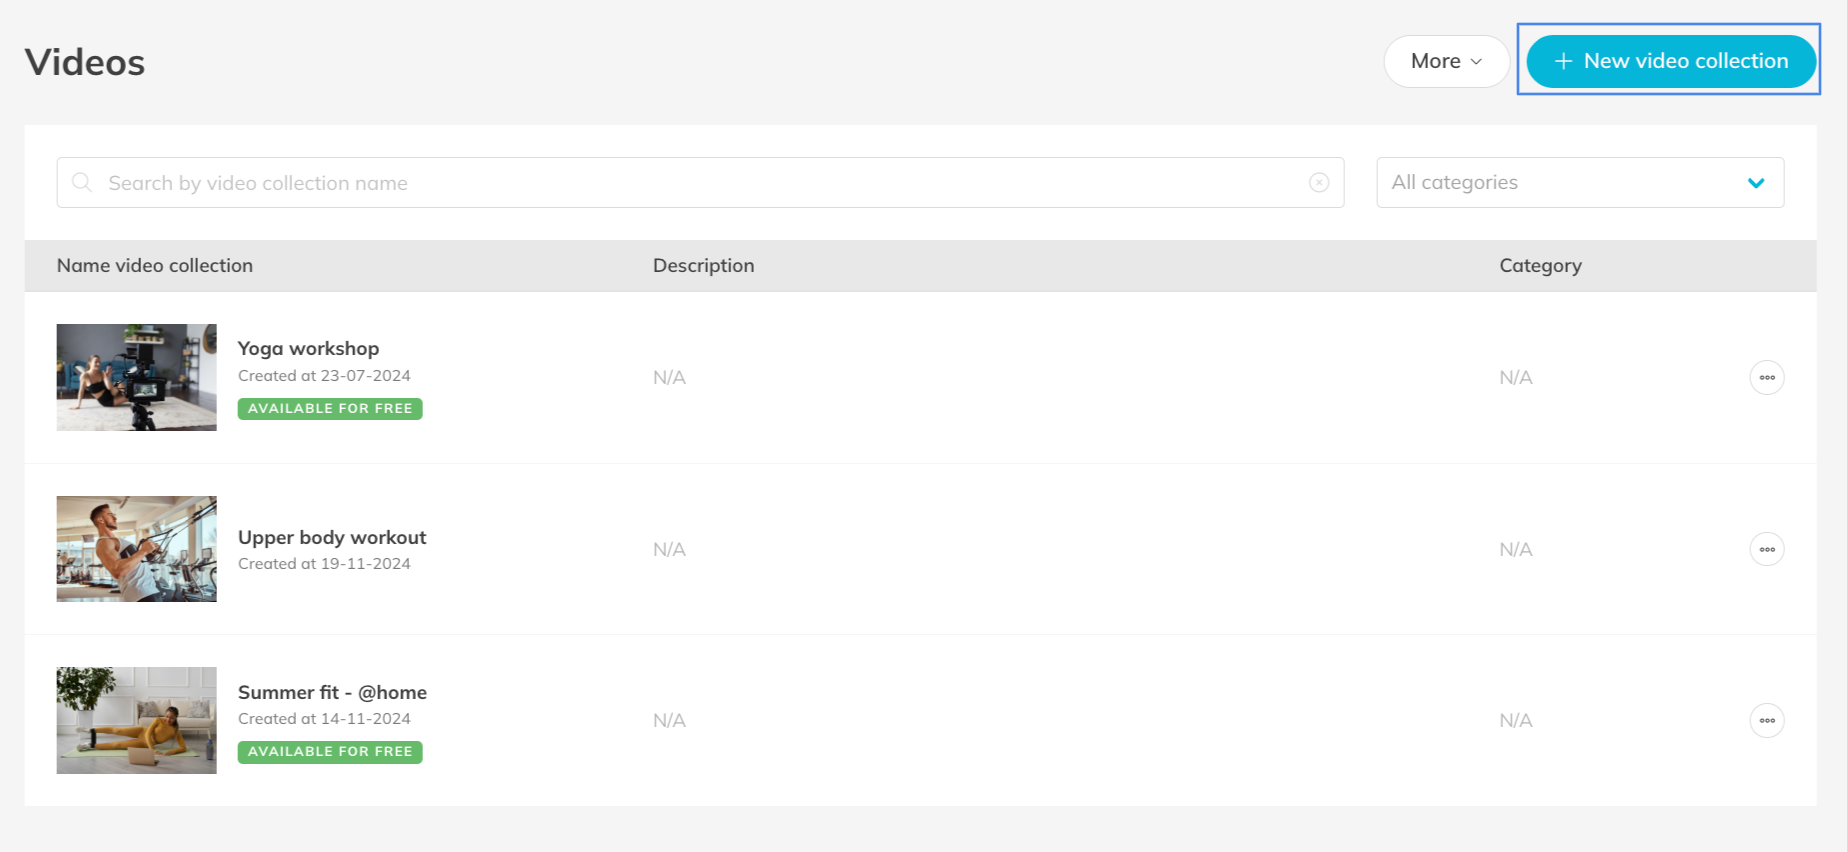
Task: Open the Upper body workout thumbnail
Action: pos(137,549)
